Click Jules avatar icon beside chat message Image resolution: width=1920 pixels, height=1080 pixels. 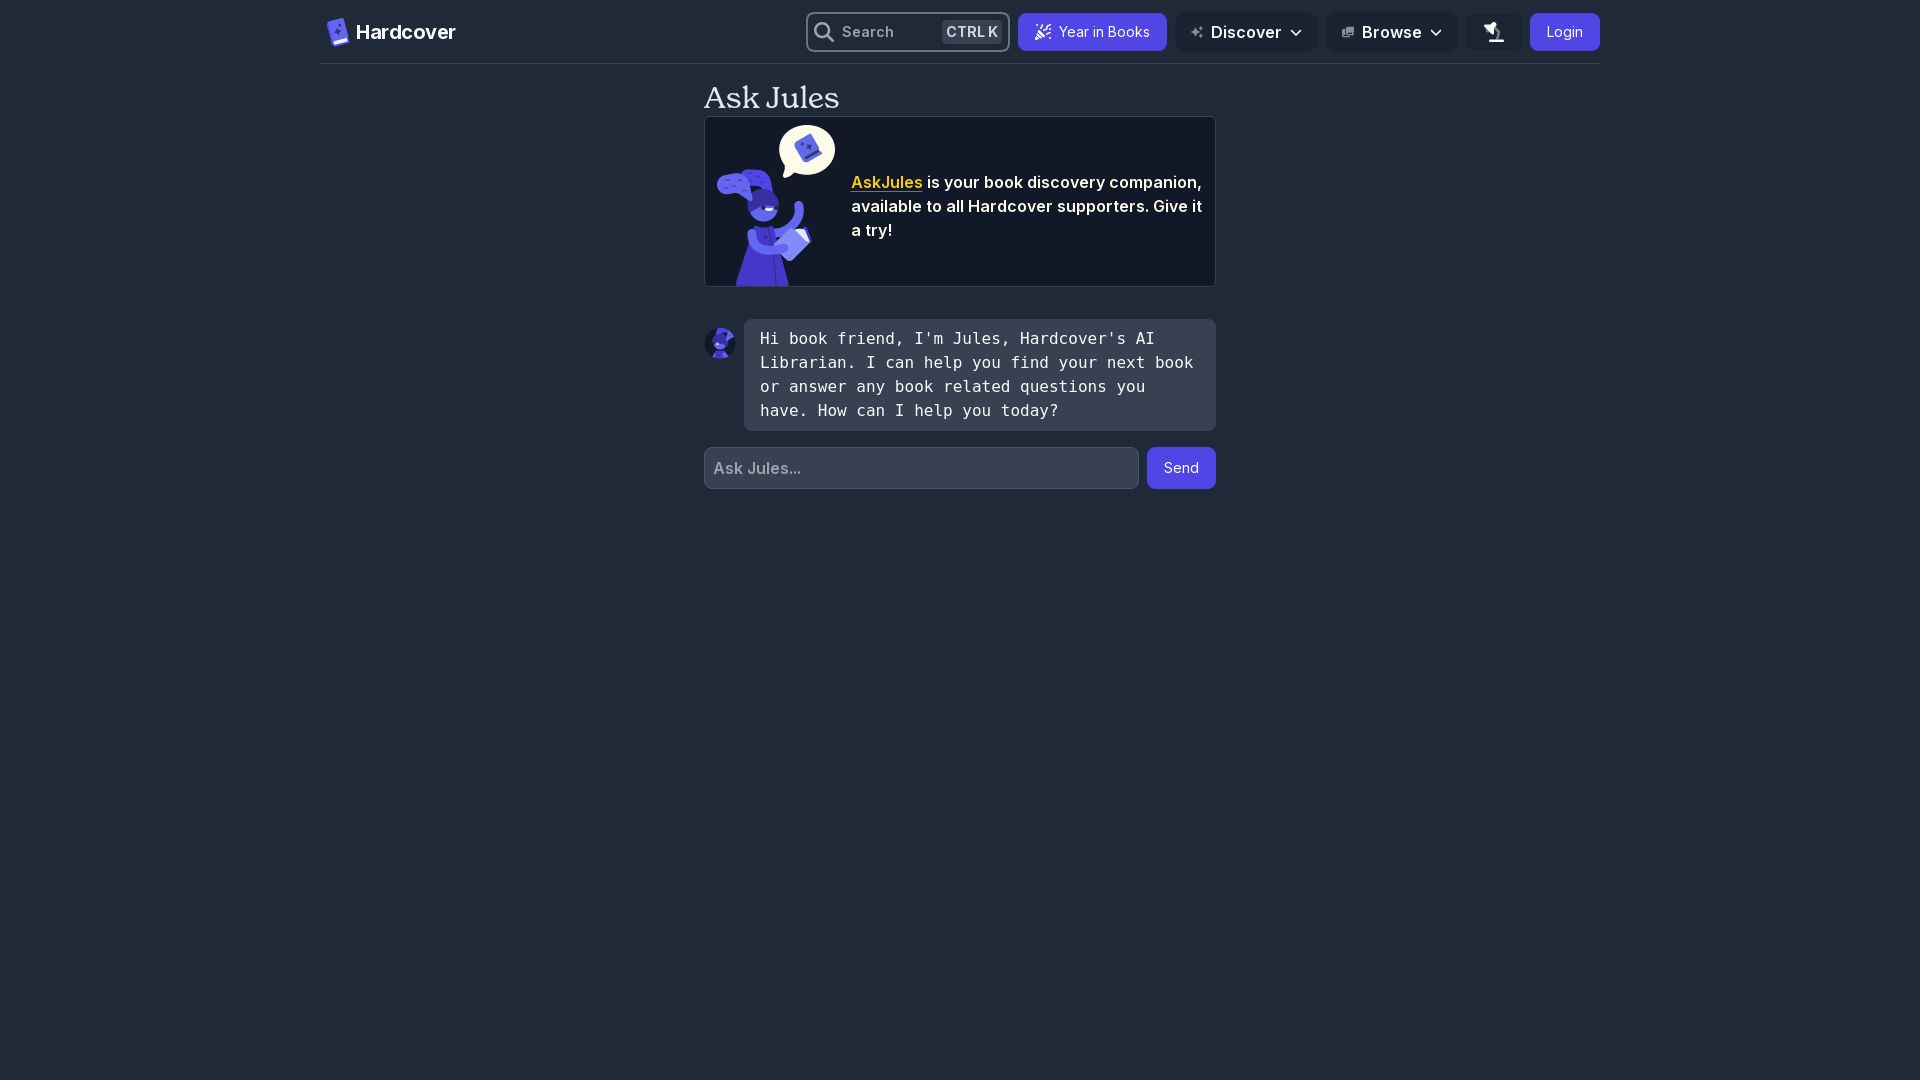tap(720, 343)
